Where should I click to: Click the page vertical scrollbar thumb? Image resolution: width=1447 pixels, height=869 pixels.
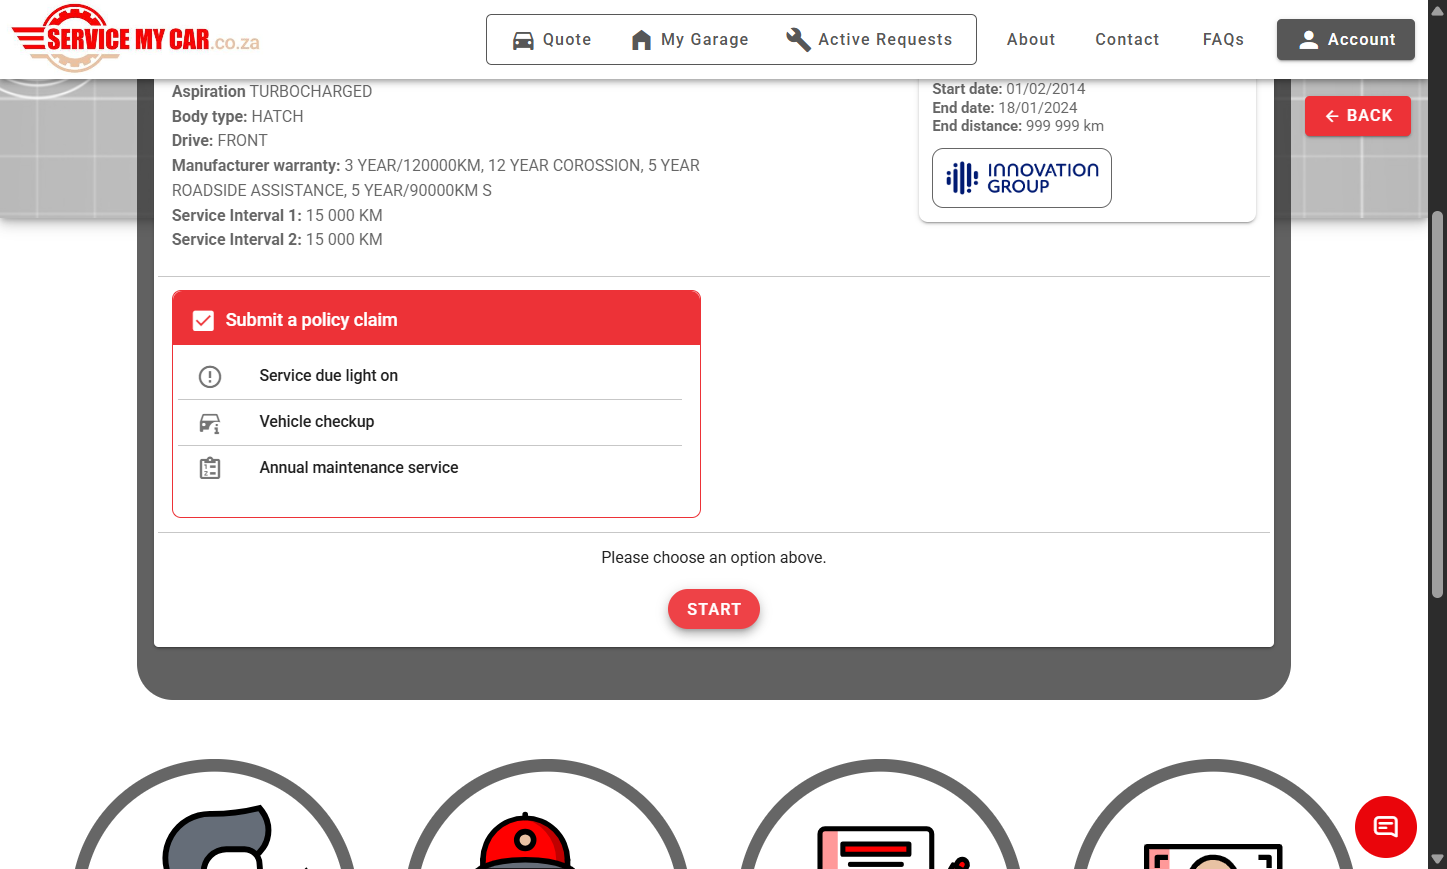coord(1438,405)
